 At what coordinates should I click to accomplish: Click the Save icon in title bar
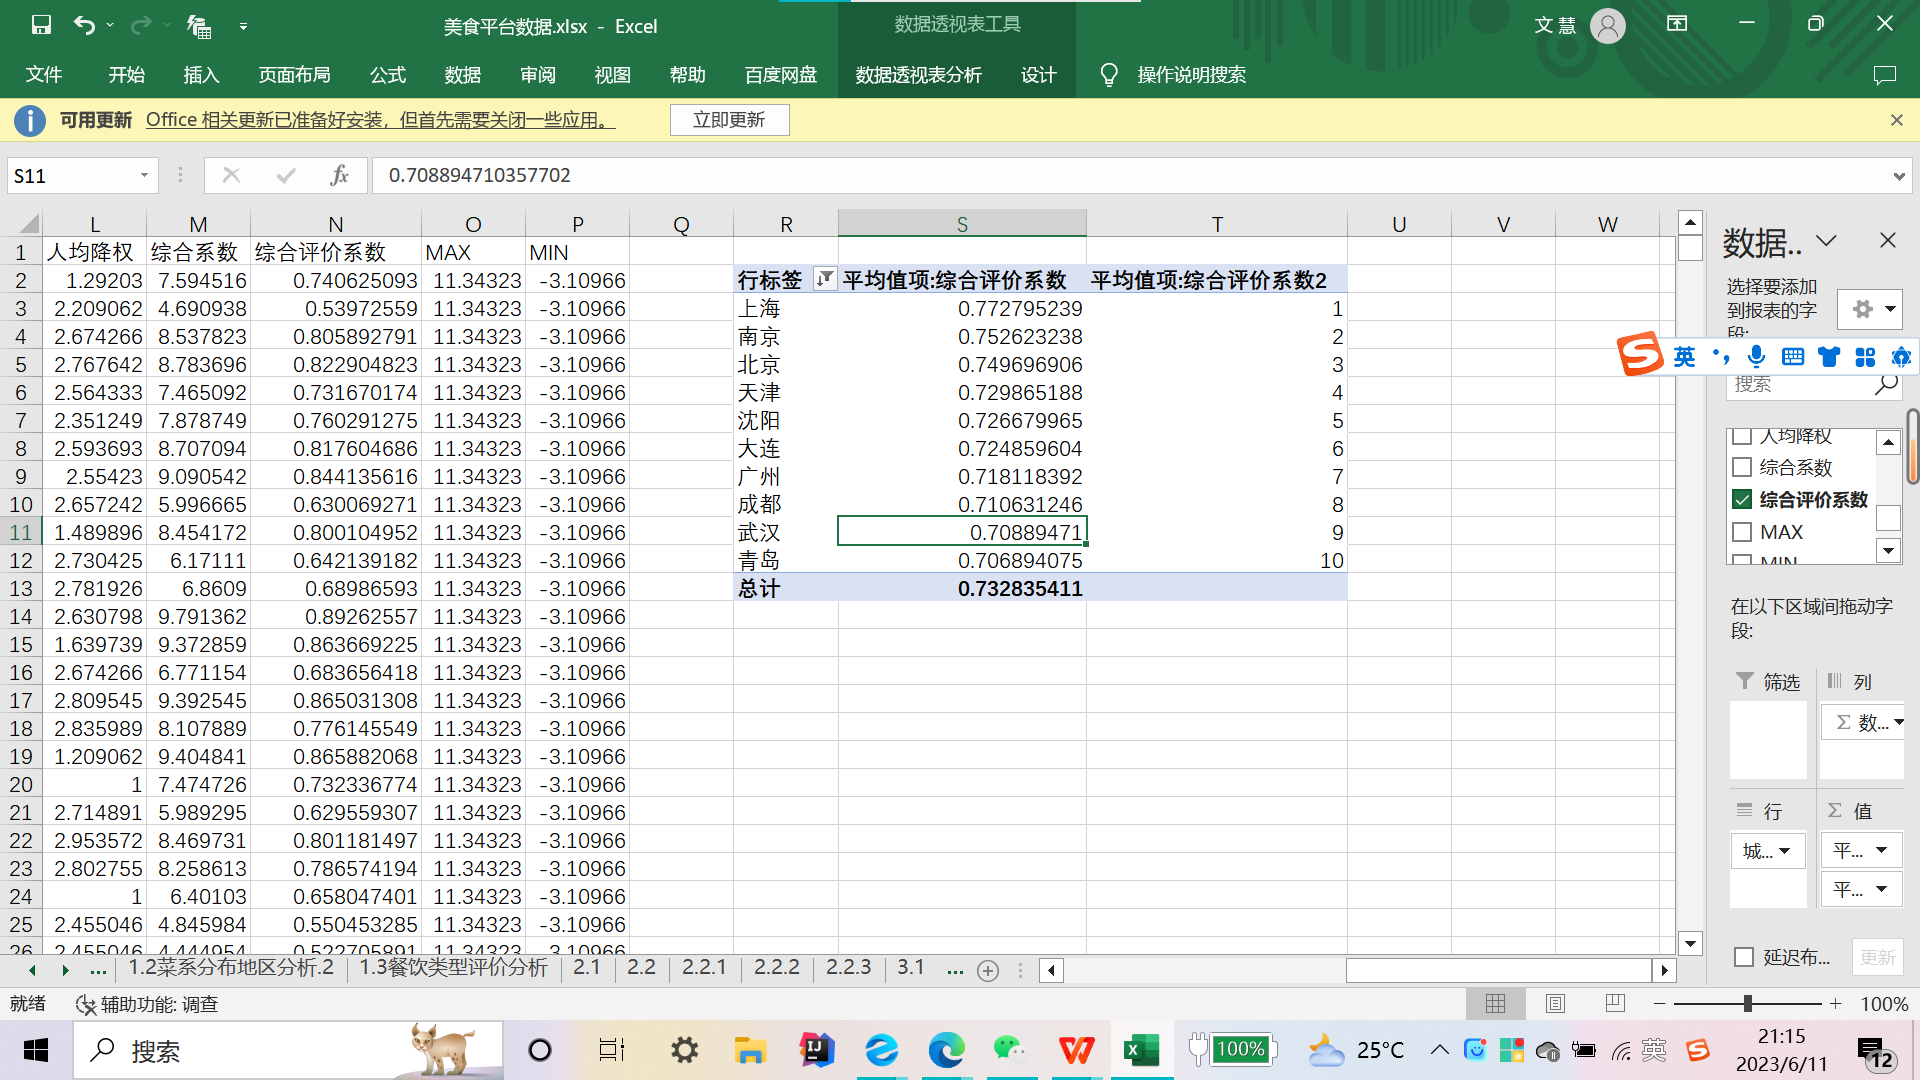point(41,25)
